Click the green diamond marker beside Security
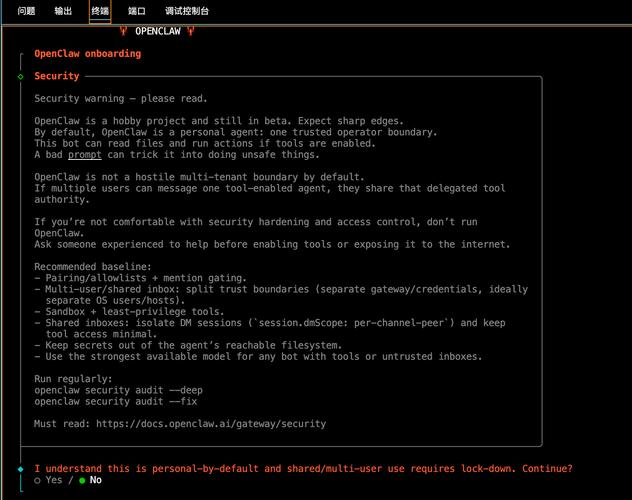632x500 pixels. 20,76
